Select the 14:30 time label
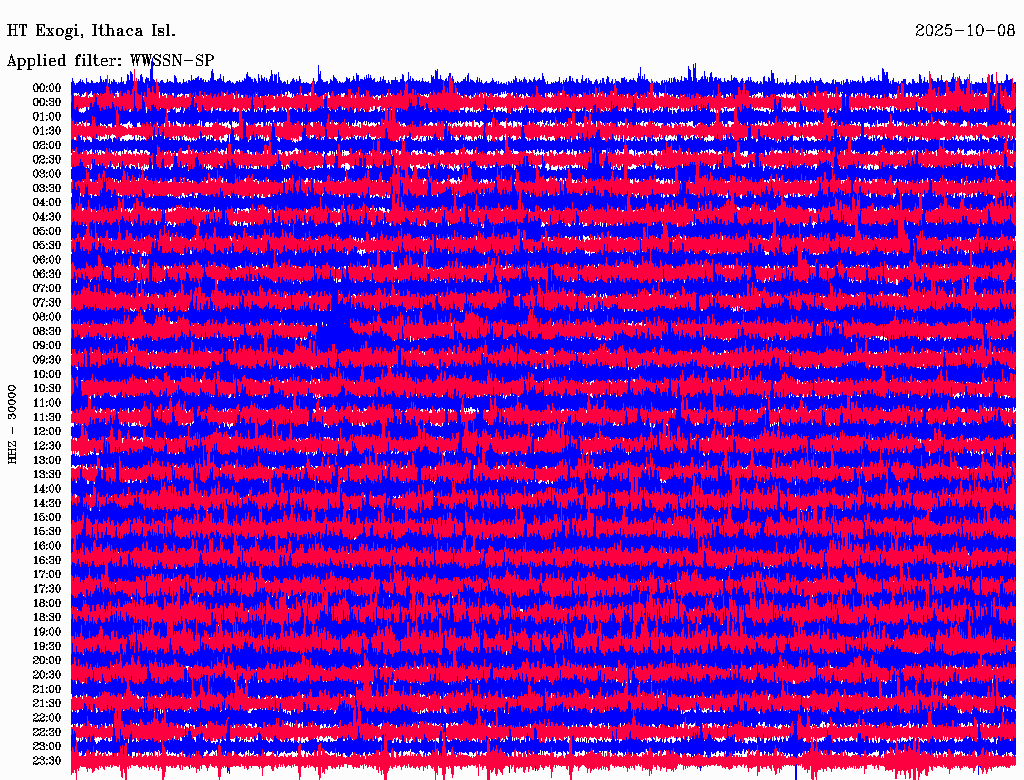1024x780 pixels. [x=47, y=503]
